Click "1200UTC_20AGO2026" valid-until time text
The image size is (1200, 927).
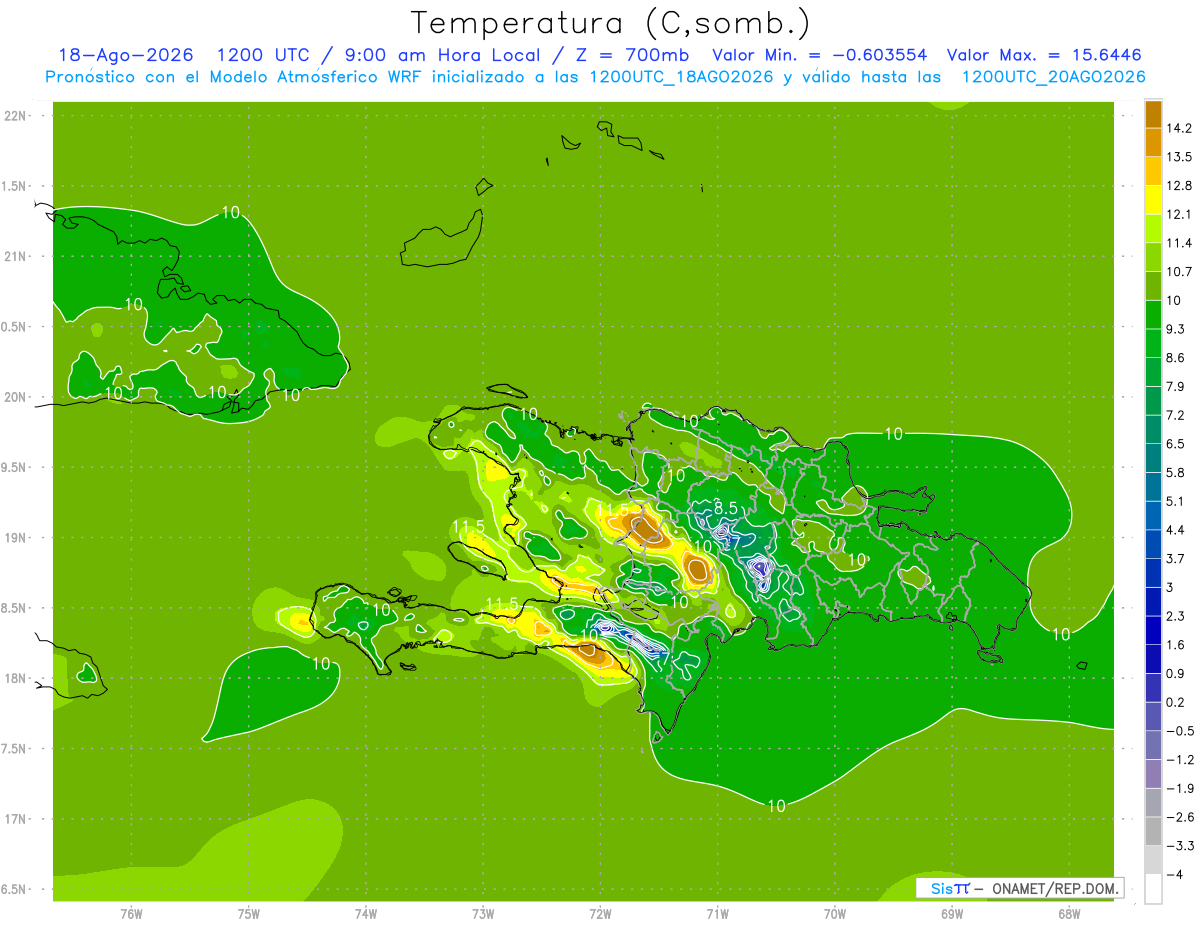pos(1053,77)
